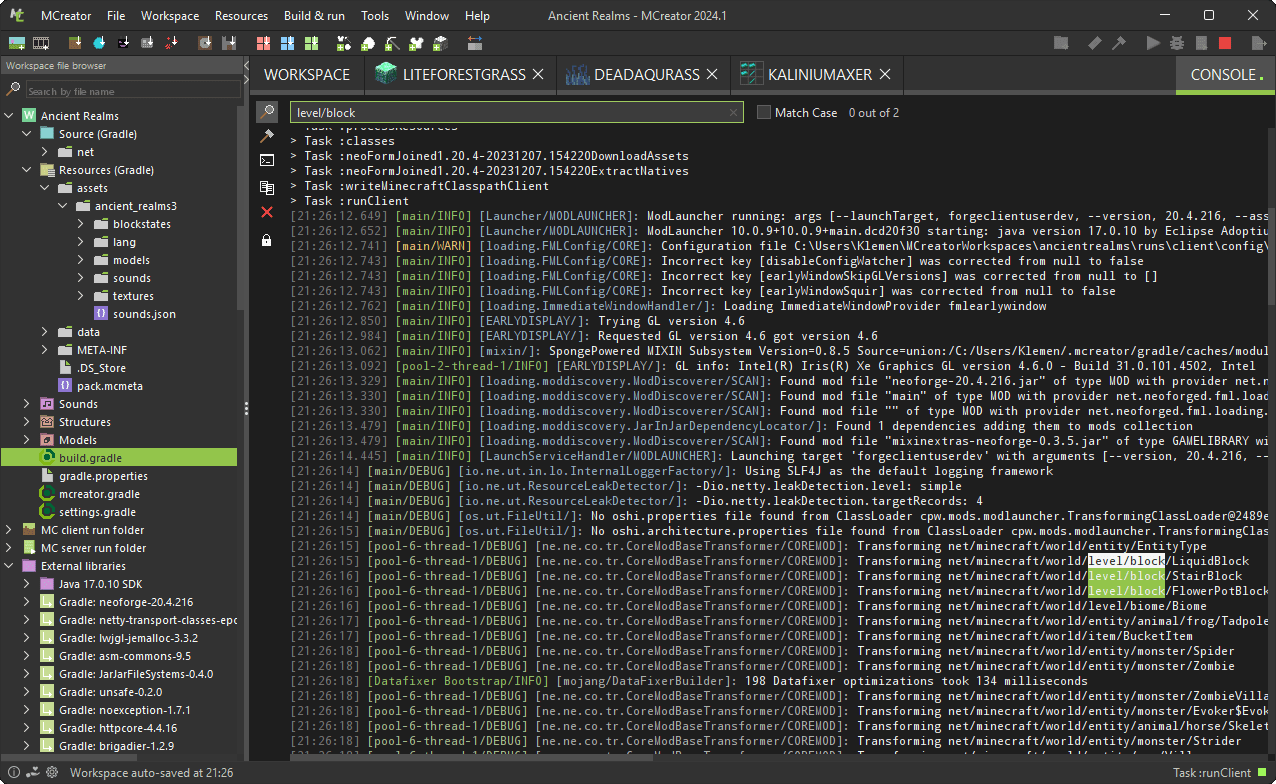Image resolution: width=1276 pixels, height=784 pixels.
Task: Click the import item texture (blue gem) icon
Action: 99,43
